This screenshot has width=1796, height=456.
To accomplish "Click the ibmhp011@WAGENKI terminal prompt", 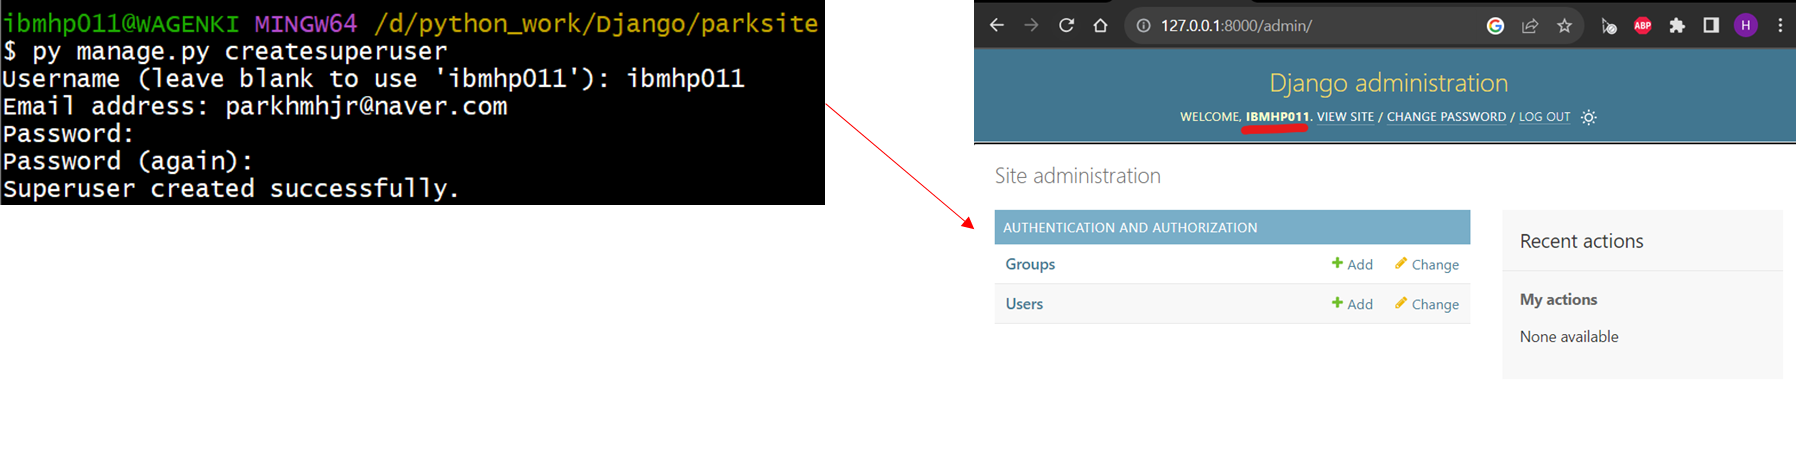I will coord(121,23).
